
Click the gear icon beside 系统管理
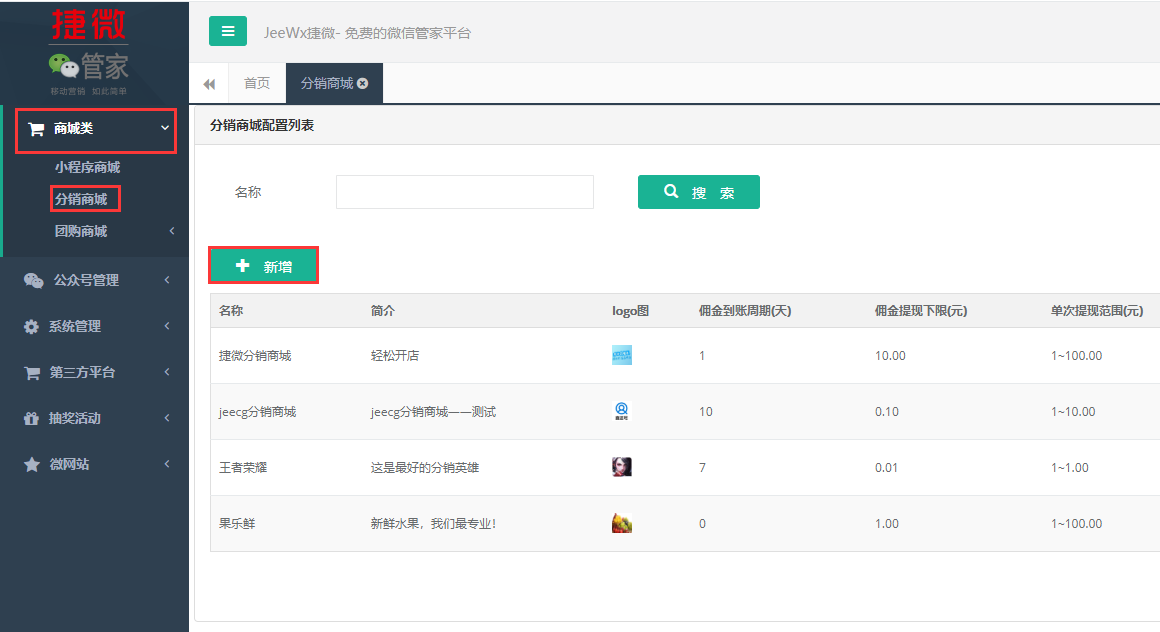31,326
